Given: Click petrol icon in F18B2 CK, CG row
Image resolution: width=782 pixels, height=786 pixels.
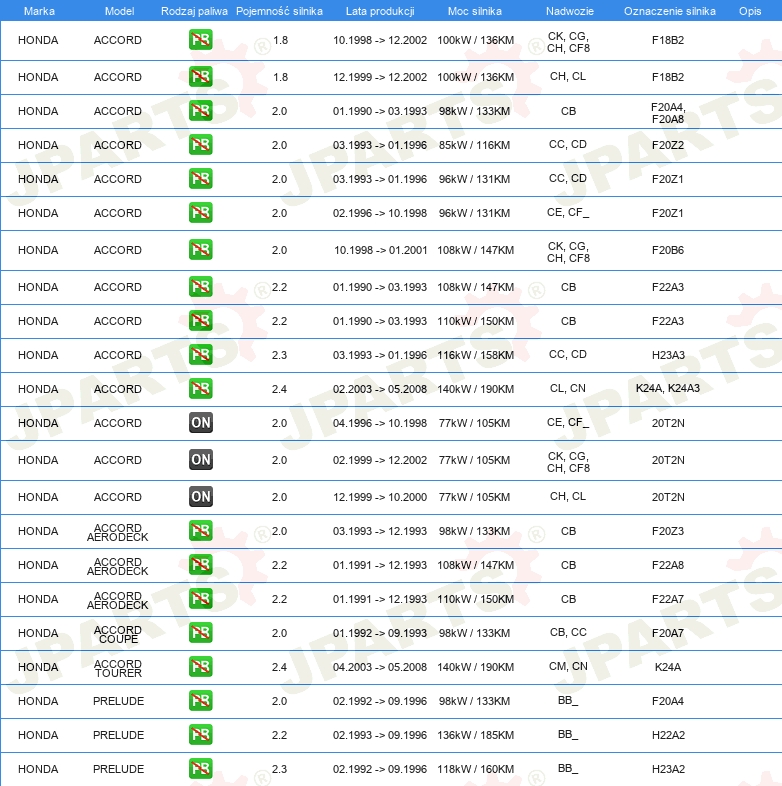Looking at the screenshot, I should point(201,40).
